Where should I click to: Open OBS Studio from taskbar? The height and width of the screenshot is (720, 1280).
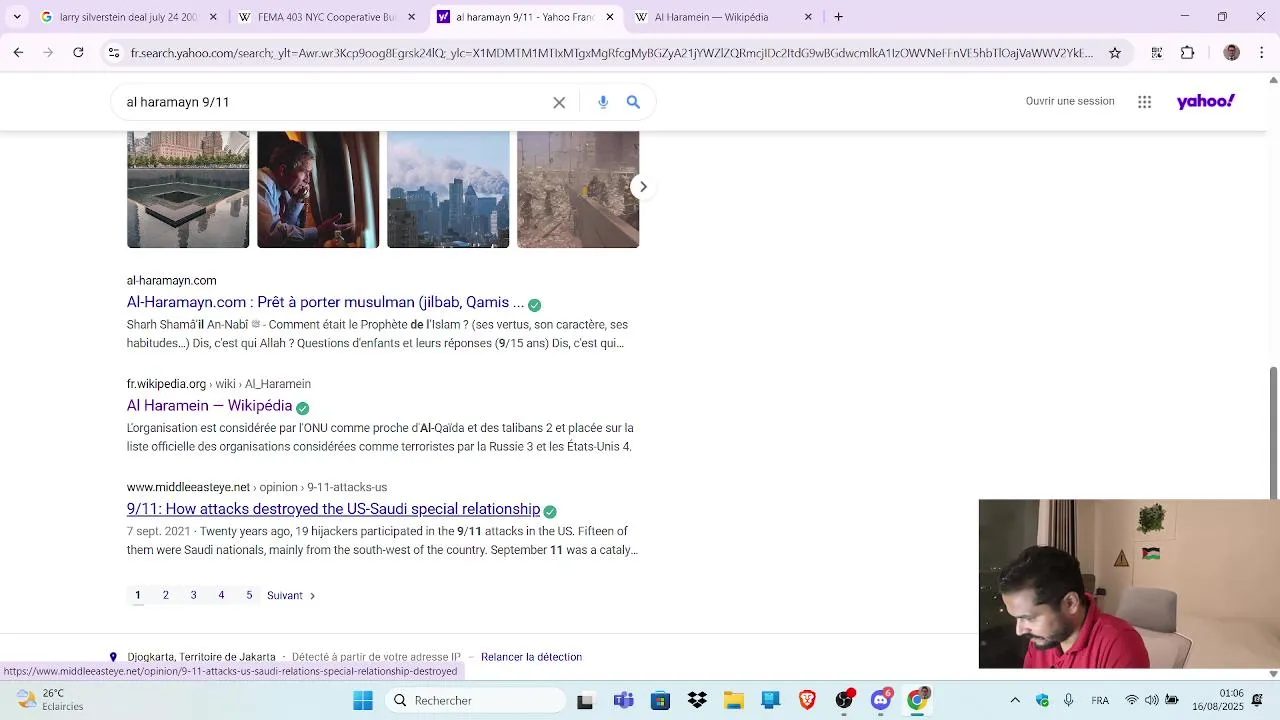pos(844,701)
